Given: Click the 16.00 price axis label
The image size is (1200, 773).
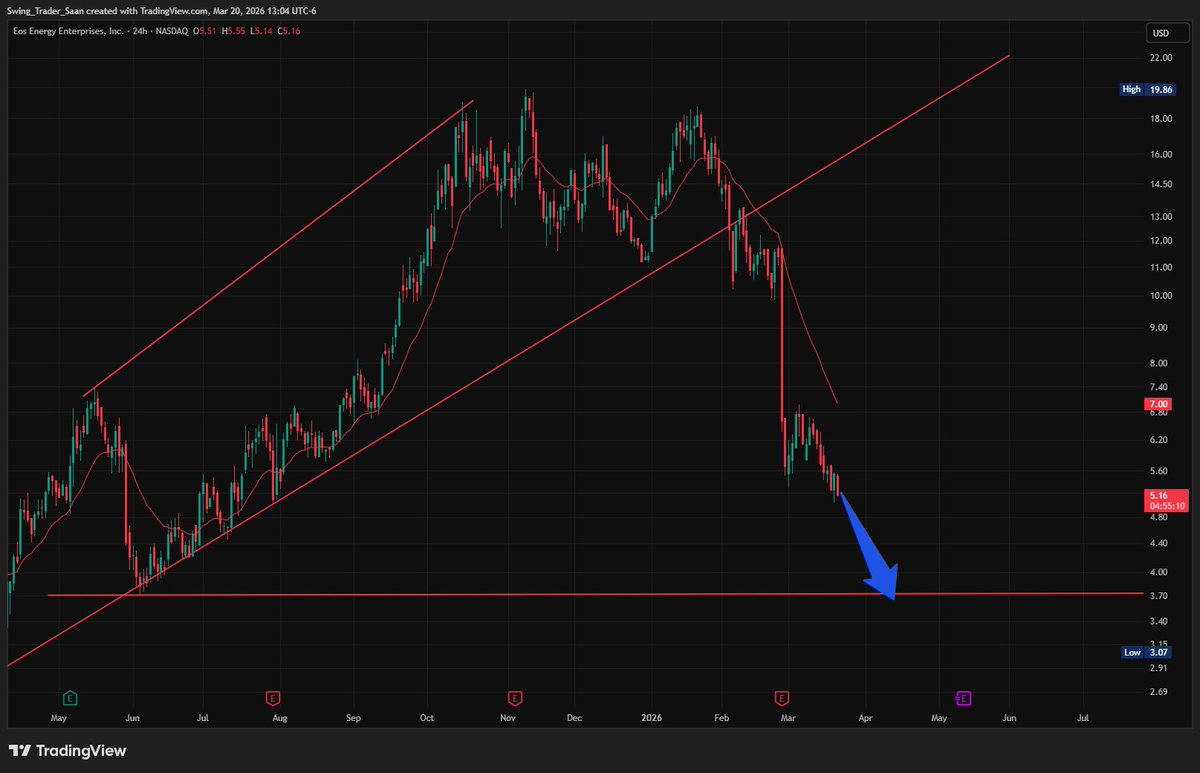Looking at the screenshot, I should tap(1161, 155).
